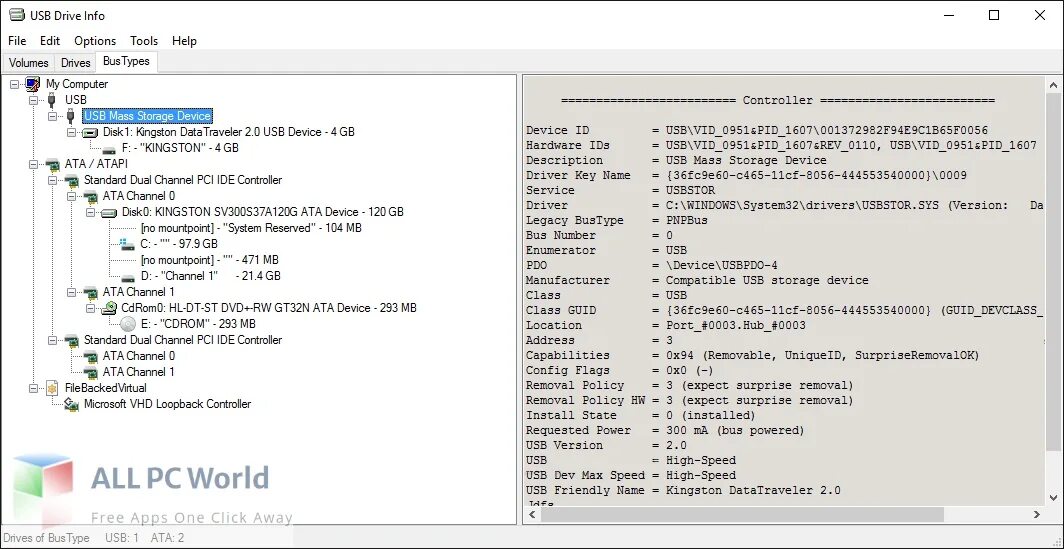Viewport: 1064px width, 549px height.
Task: Click the right arrow of horizontal scrollbar
Action: click(1037, 515)
